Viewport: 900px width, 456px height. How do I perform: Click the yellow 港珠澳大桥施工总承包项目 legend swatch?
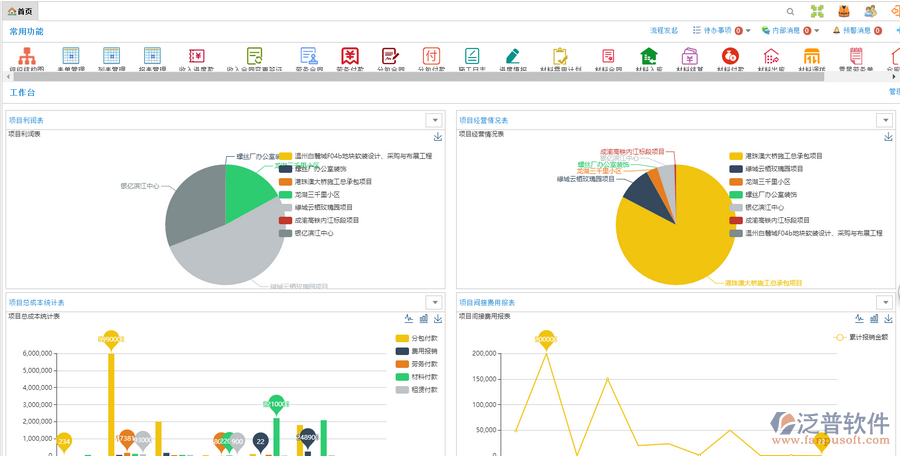[x=736, y=156]
